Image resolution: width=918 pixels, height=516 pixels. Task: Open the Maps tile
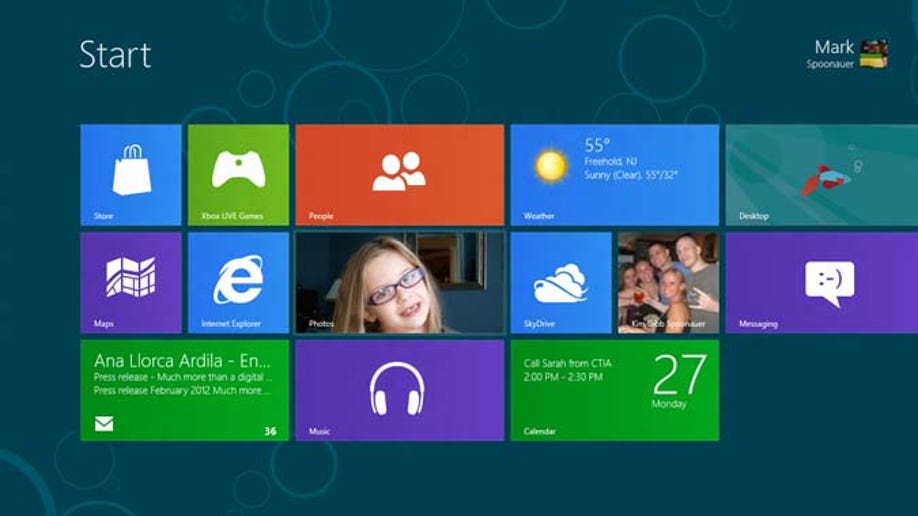point(131,282)
